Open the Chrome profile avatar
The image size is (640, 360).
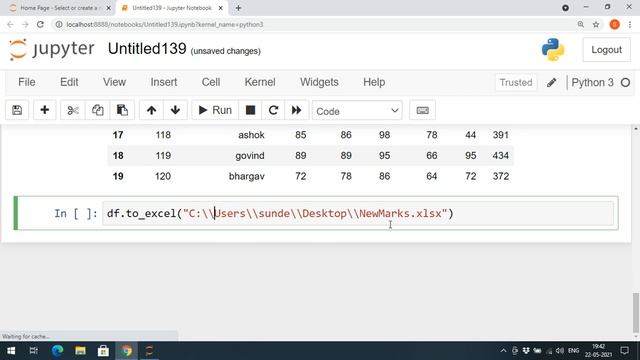coord(614,24)
